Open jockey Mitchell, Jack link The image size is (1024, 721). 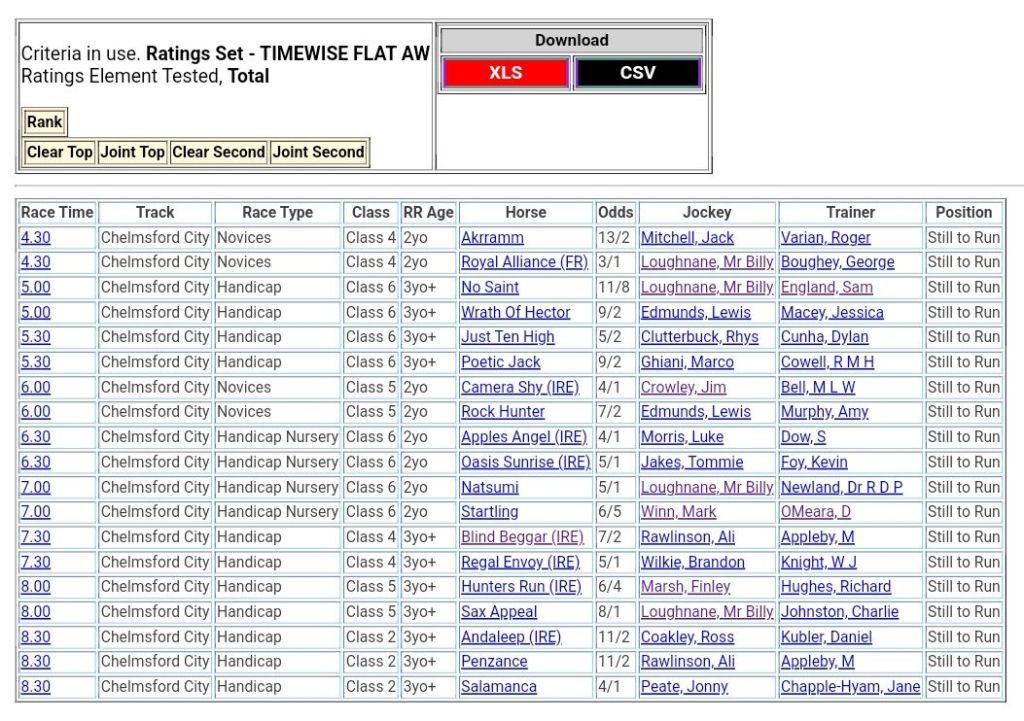click(x=687, y=238)
